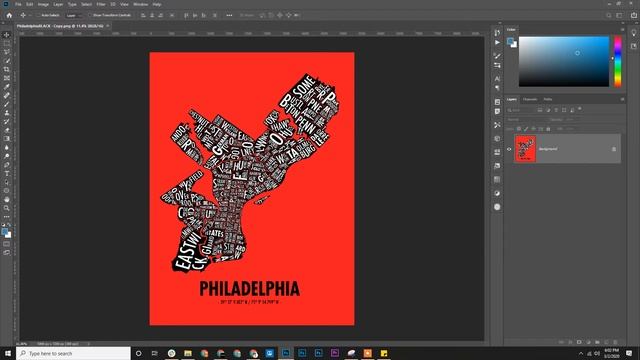Select the Quick Selection tool

click(7, 60)
